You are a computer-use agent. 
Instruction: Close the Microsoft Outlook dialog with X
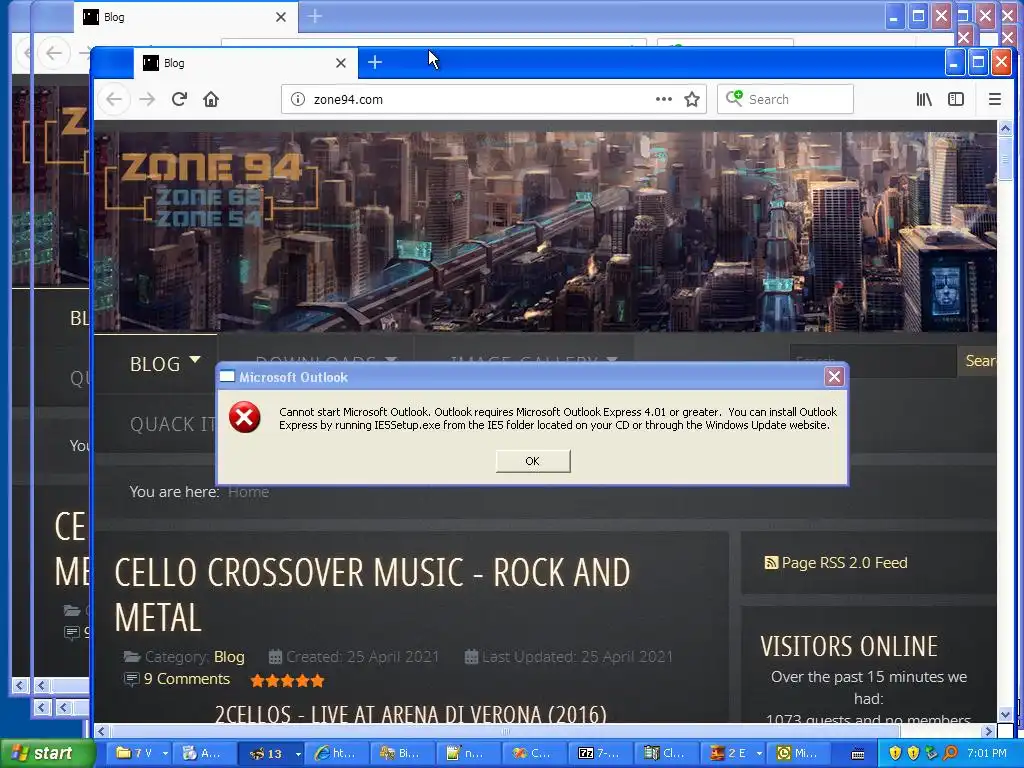click(x=834, y=377)
